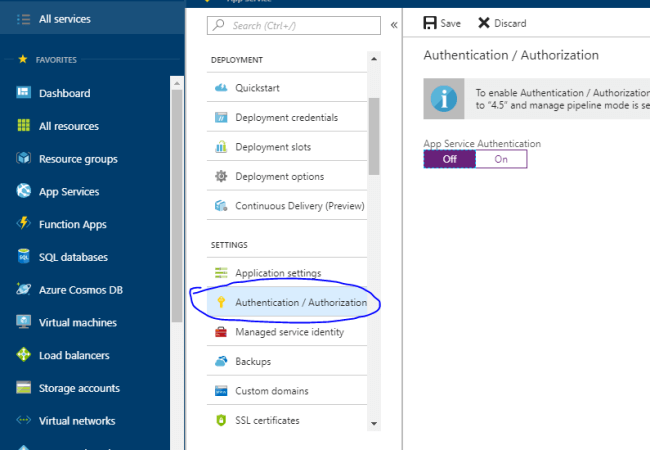Click the Discard X icon
The width and height of the screenshot is (650, 450).
[484, 23]
